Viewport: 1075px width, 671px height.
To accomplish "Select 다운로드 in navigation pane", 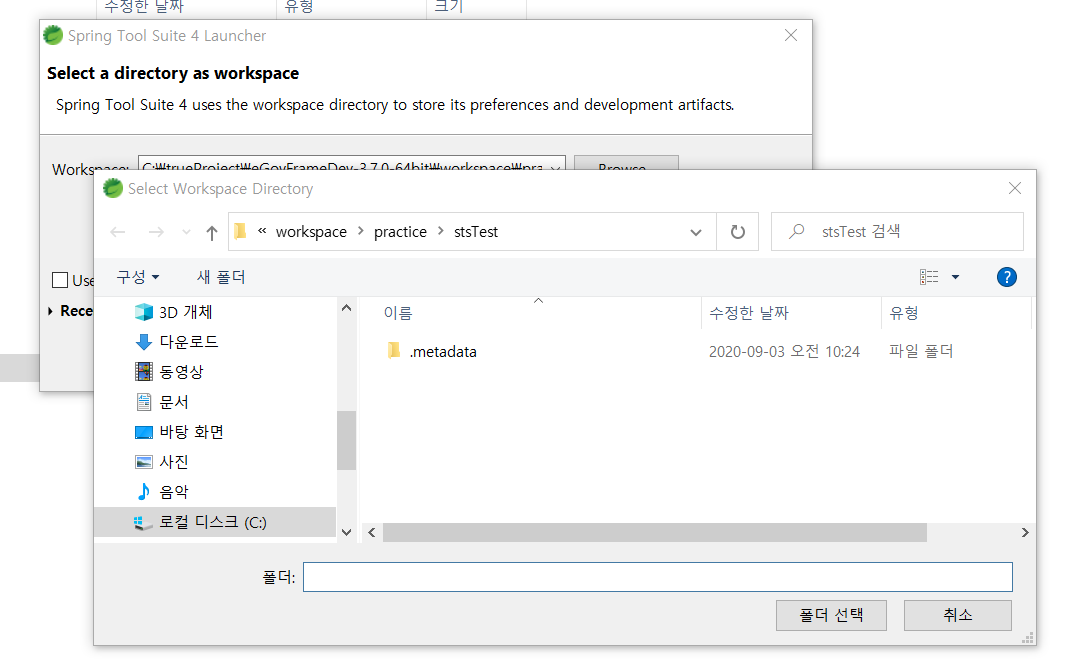I will (x=189, y=342).
